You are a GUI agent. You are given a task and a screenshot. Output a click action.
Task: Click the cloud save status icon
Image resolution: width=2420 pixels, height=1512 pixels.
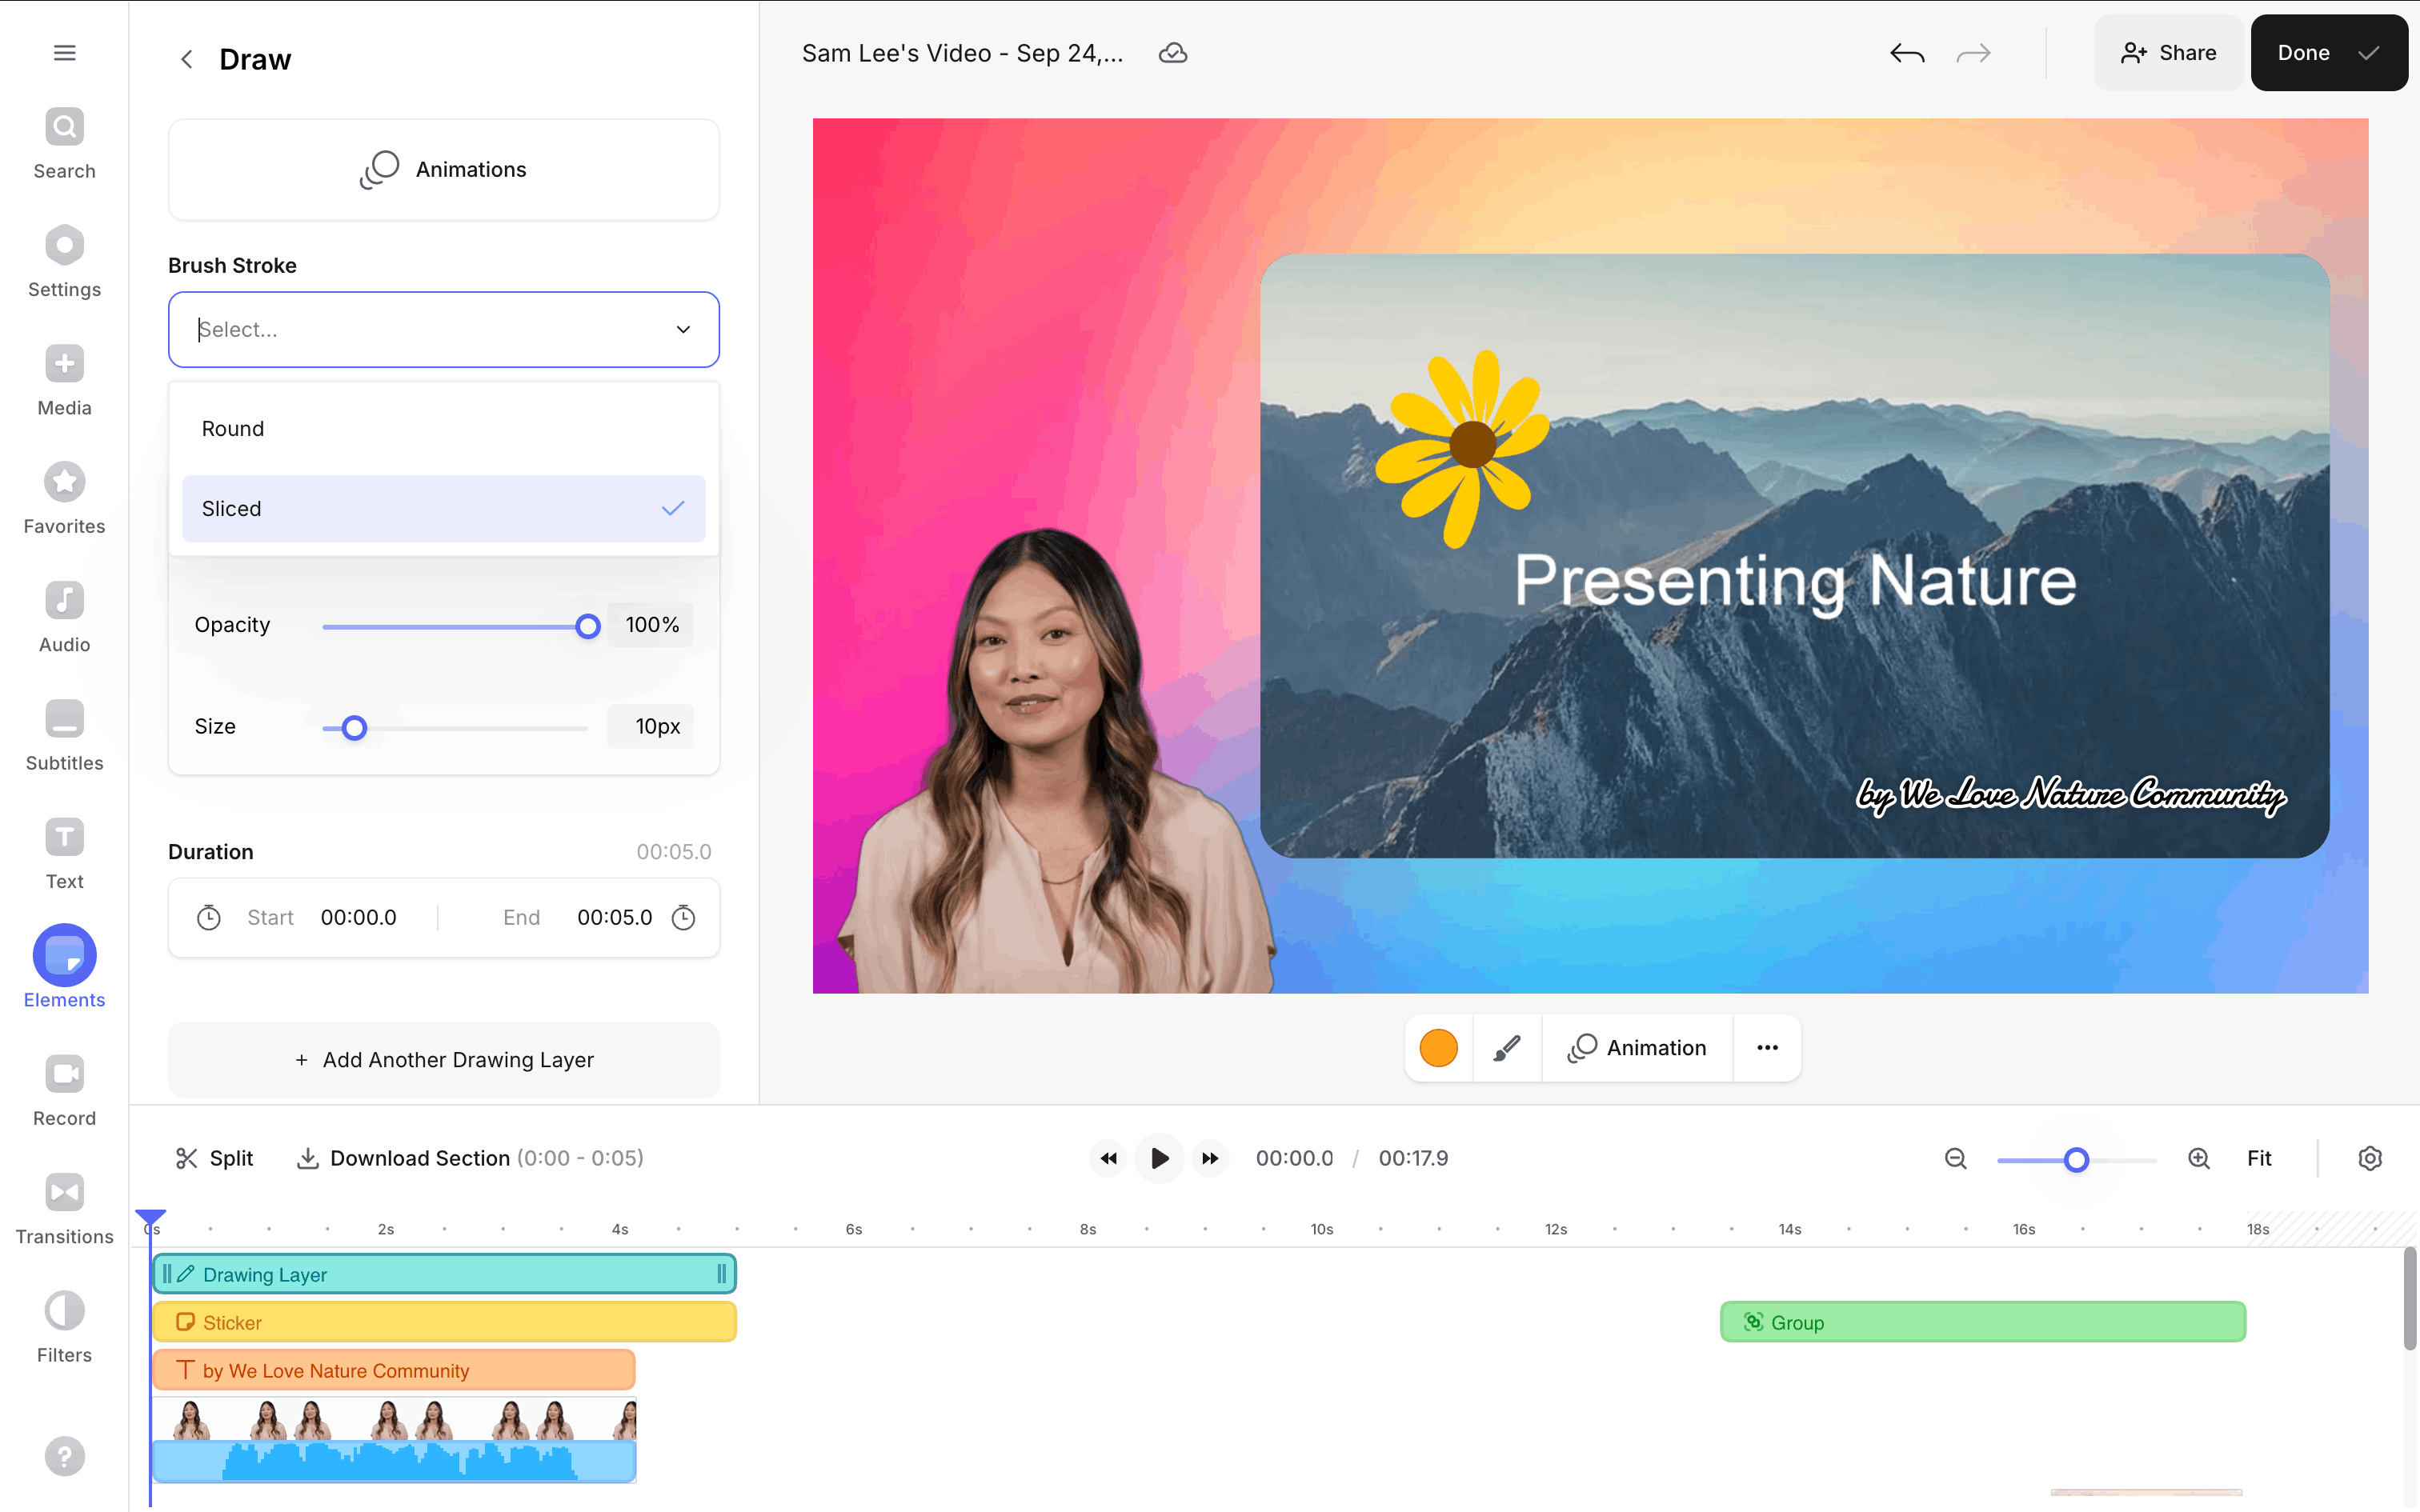point(1172,53)
